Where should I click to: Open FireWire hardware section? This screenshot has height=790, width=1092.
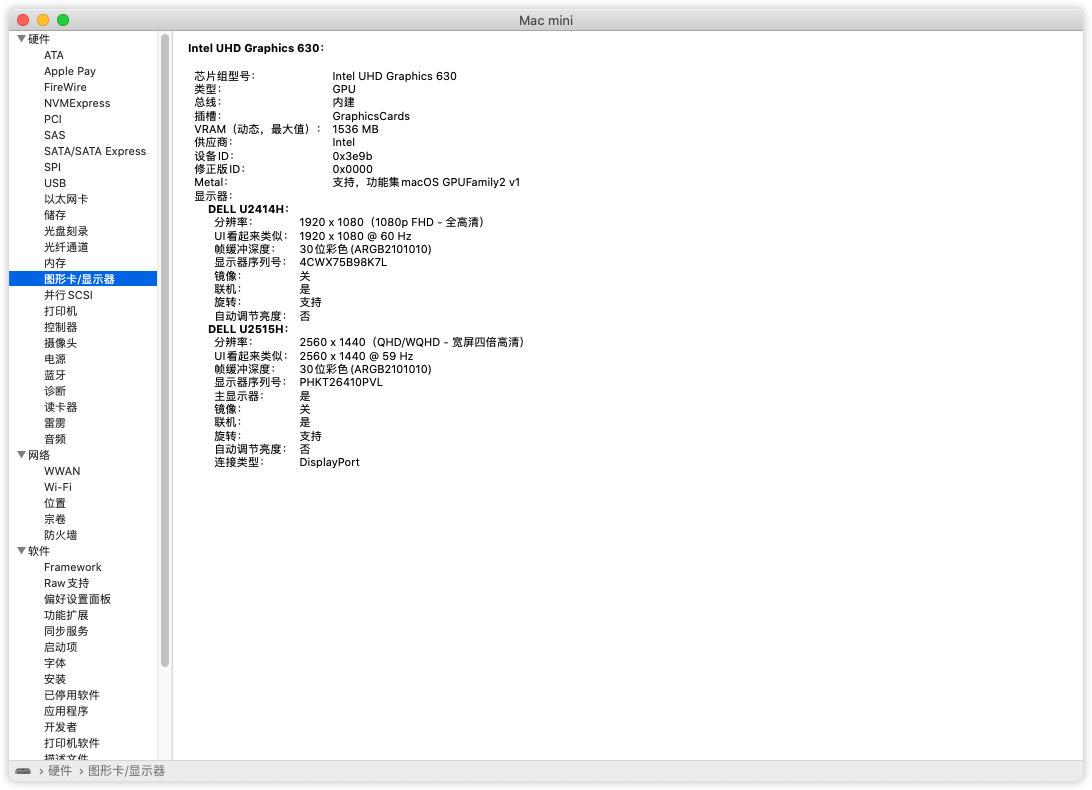point(65,87)
